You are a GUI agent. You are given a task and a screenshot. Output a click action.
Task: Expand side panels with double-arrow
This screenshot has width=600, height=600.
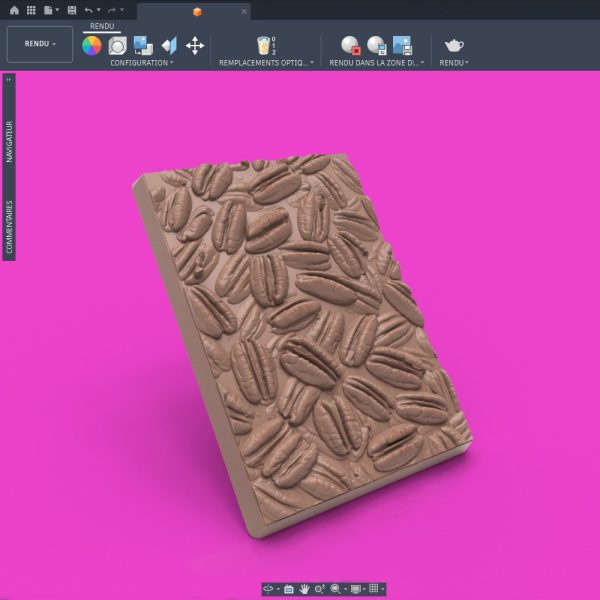tap(9, 80)
